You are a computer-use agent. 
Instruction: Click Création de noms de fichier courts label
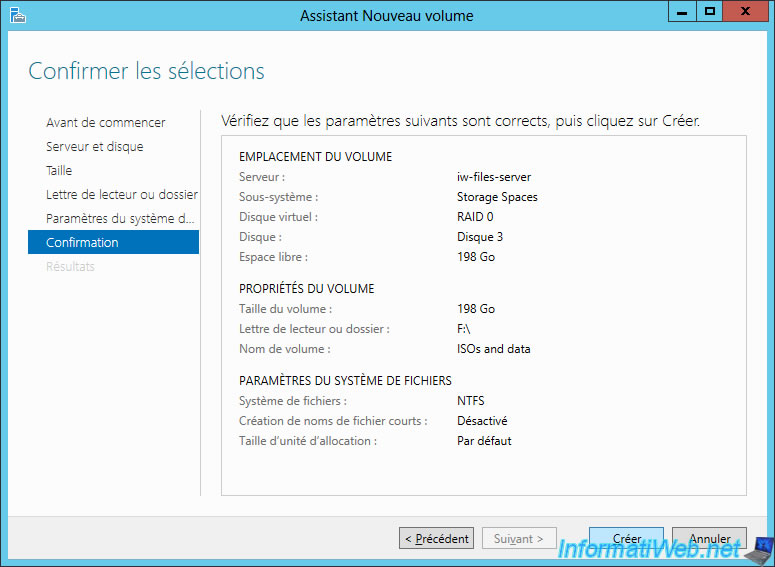[333, 421]
